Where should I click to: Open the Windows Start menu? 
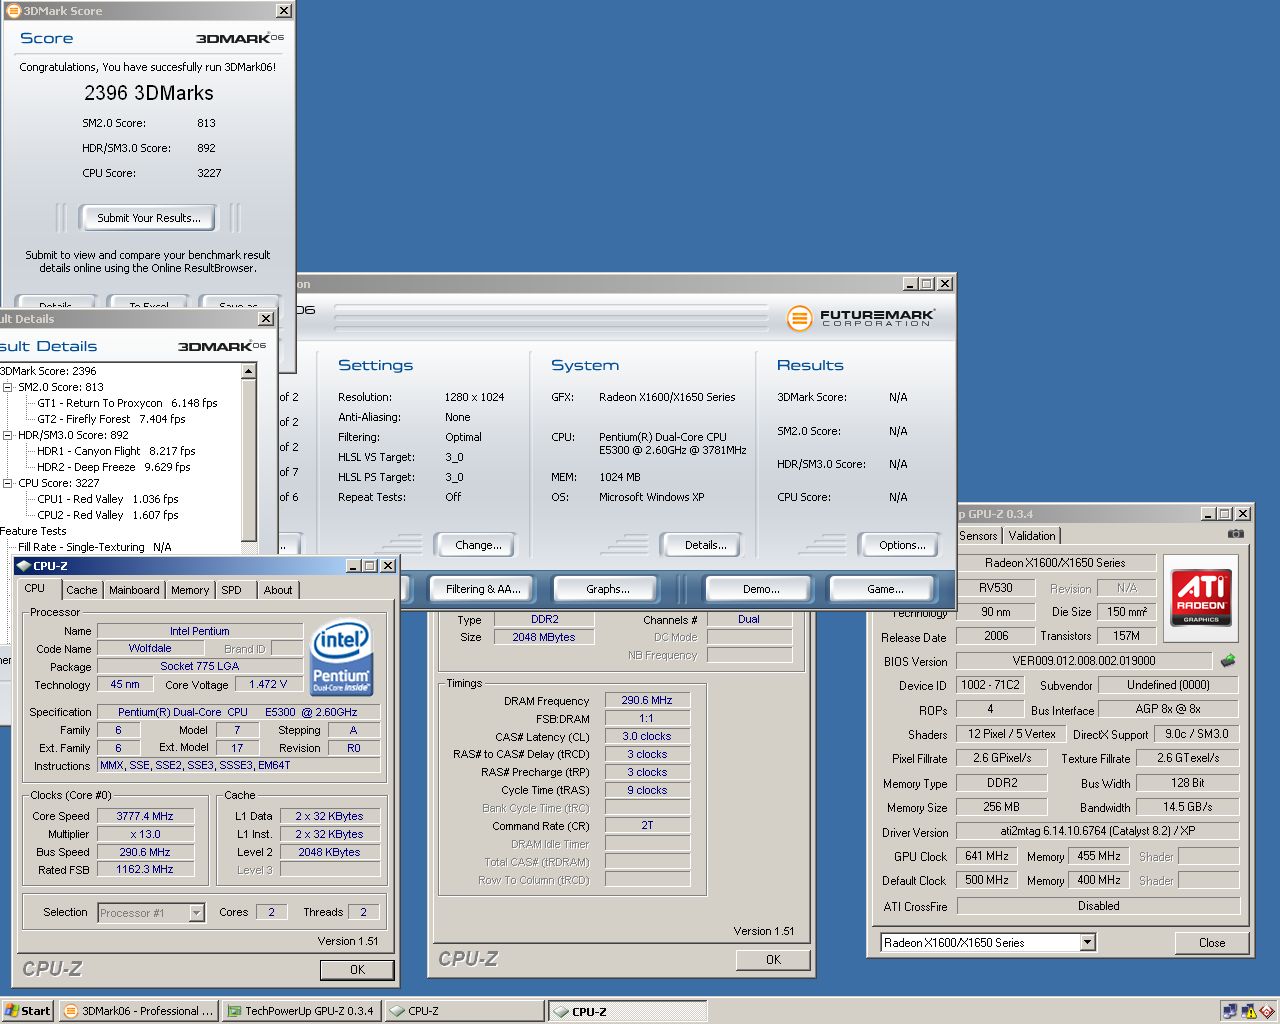28,1011
